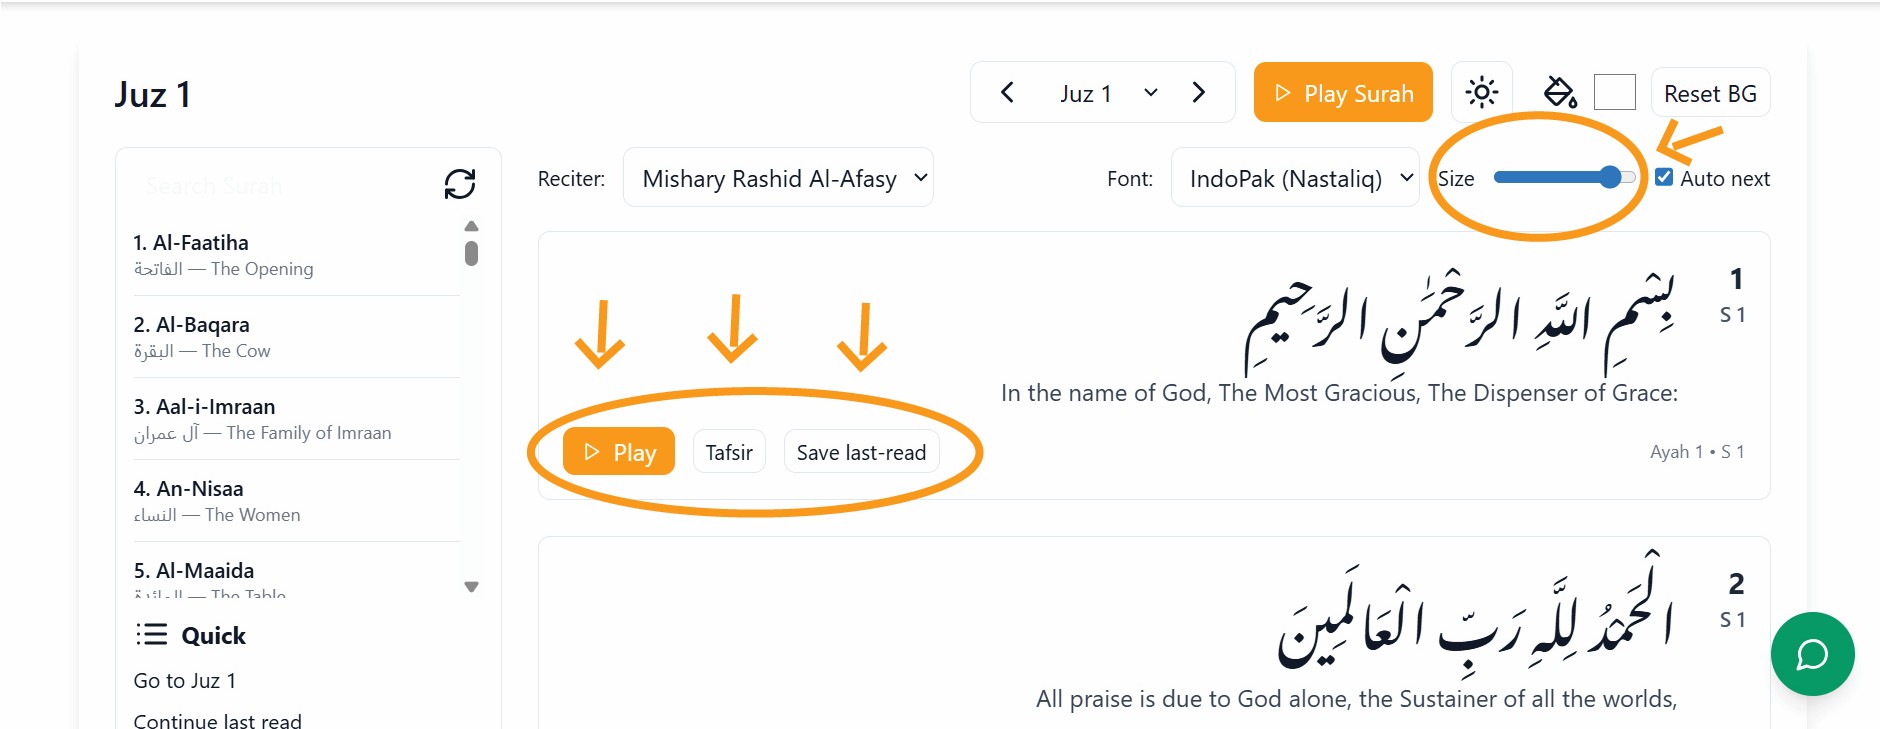Select Al-Baqara in the surah list

tap(203, 336)
